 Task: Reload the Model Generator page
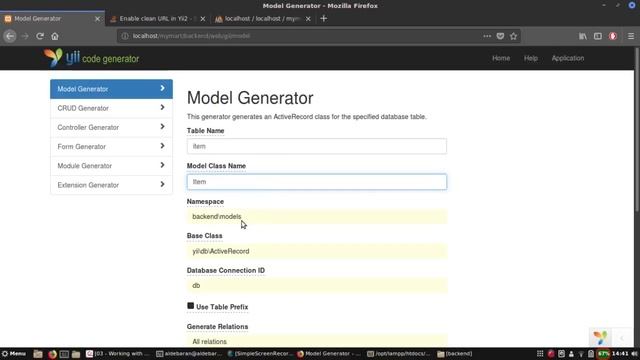tap(40, 36)
